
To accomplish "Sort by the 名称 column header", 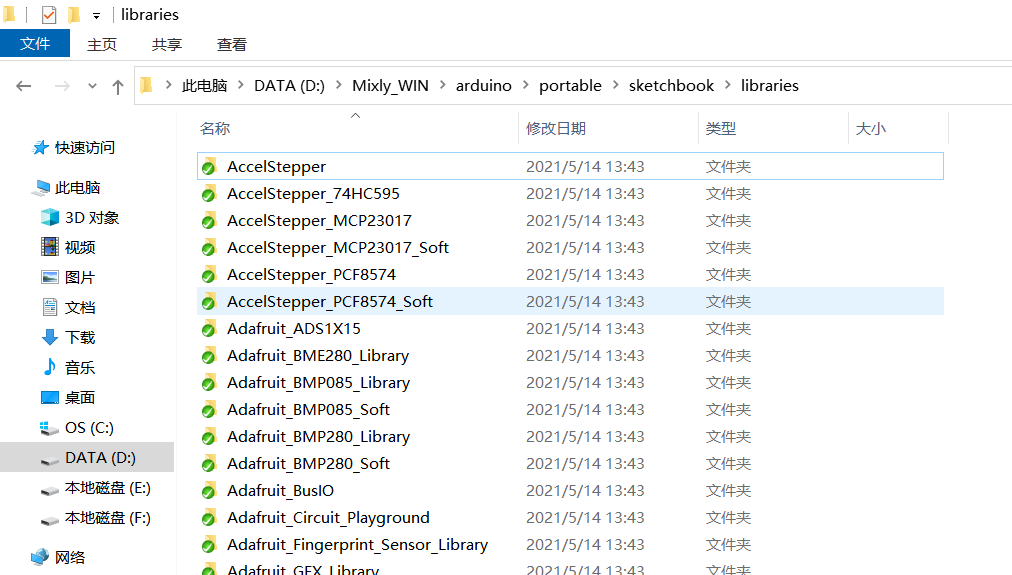I will [215, 128].
